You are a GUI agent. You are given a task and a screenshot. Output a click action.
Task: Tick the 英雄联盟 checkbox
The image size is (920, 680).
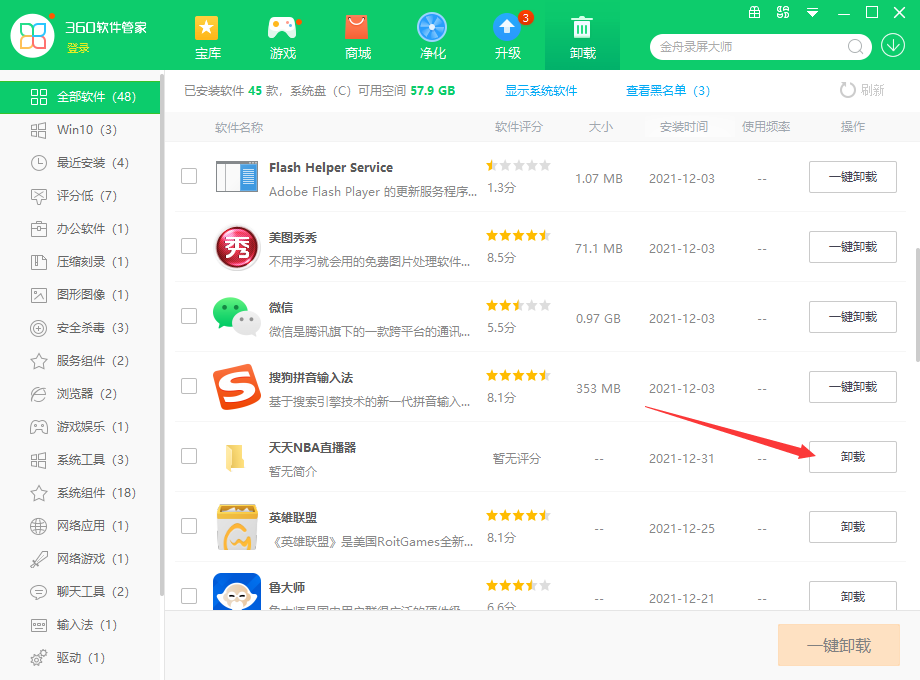click(x=189, y=526)
